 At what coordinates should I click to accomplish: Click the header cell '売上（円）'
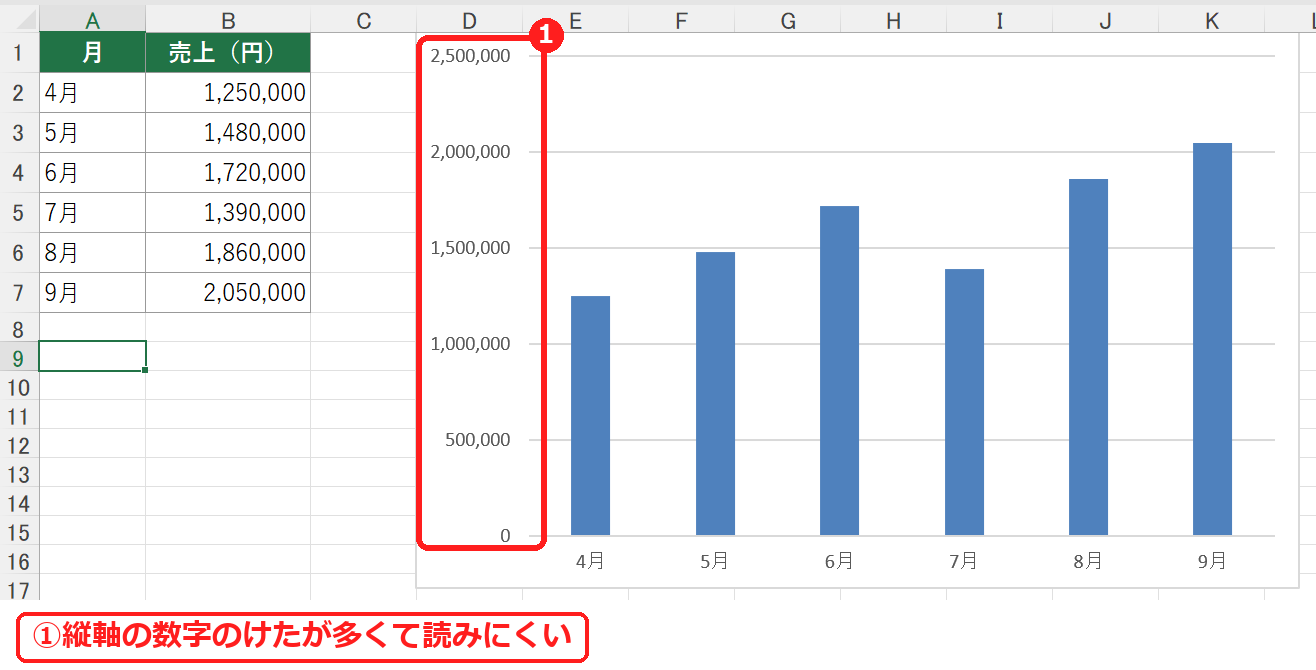[x=228, y=53]
